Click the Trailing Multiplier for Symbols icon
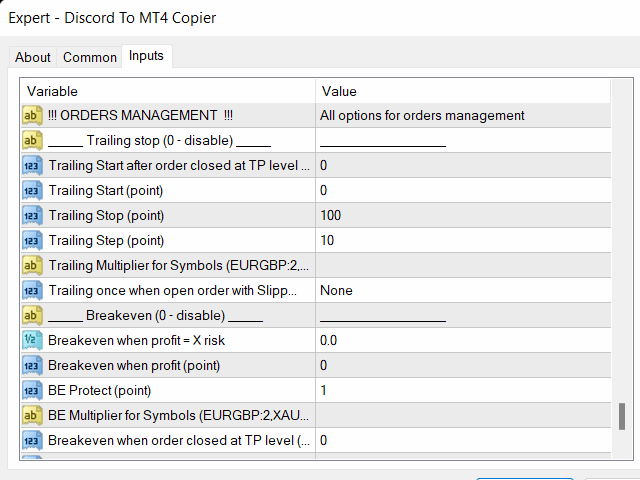 [x=32, y=265]
